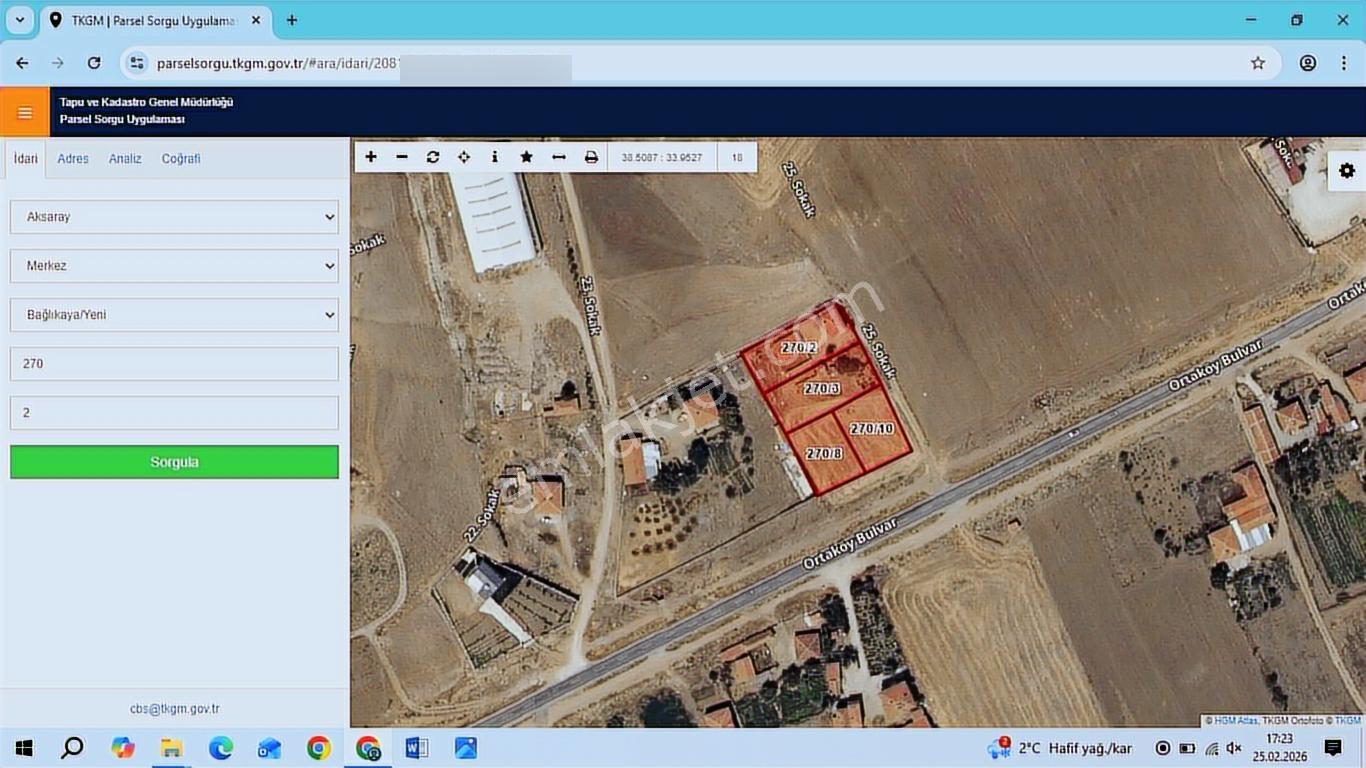Open Outlook from the taskbar
The image size is (1366, 768).
coord(269,748)
